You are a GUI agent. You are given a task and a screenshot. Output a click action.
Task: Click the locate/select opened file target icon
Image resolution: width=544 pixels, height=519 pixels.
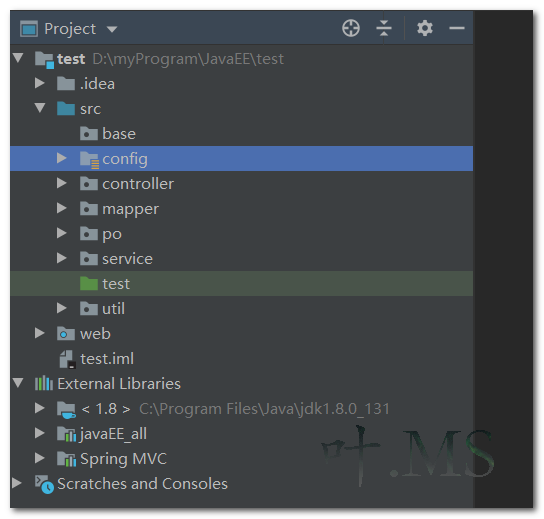coord(351,28)
